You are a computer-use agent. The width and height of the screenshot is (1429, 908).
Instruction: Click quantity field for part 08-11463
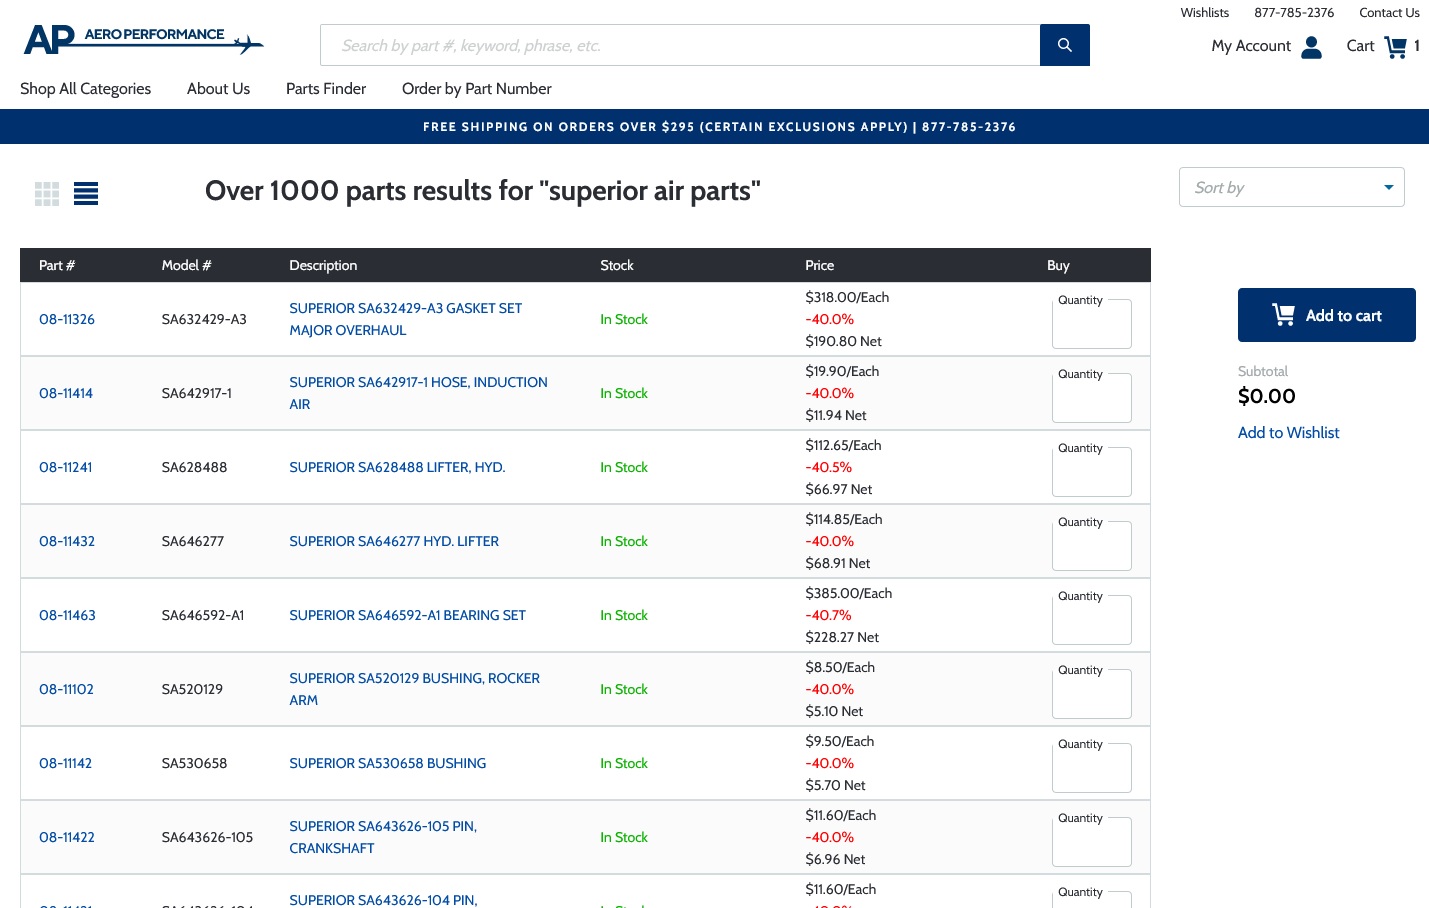[1092, 620]
